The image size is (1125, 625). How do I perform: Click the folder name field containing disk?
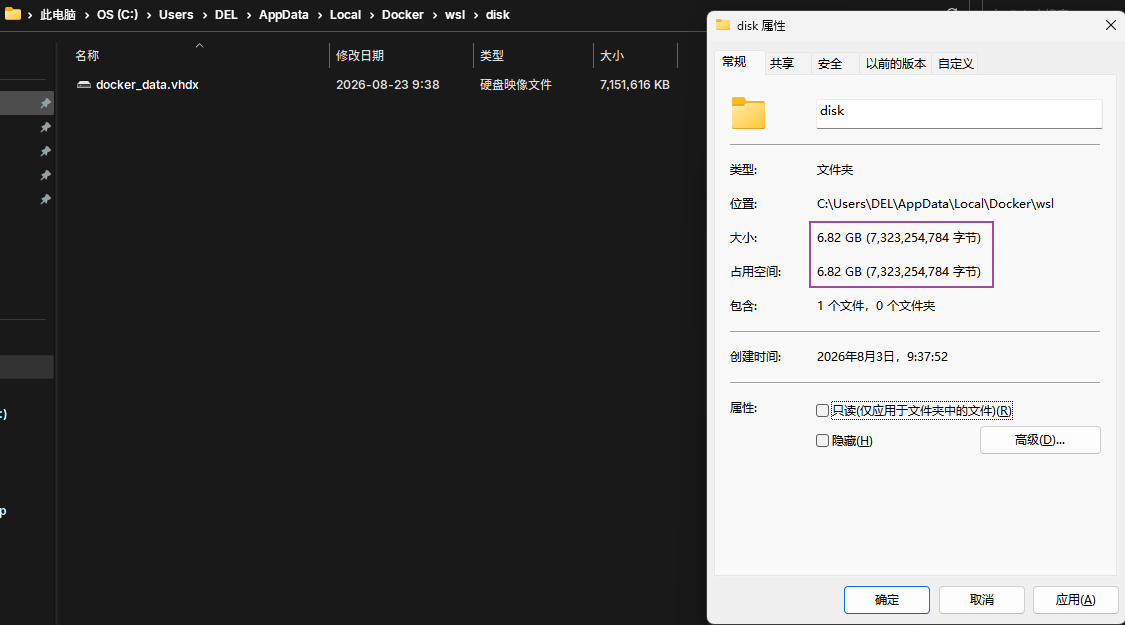959,113
